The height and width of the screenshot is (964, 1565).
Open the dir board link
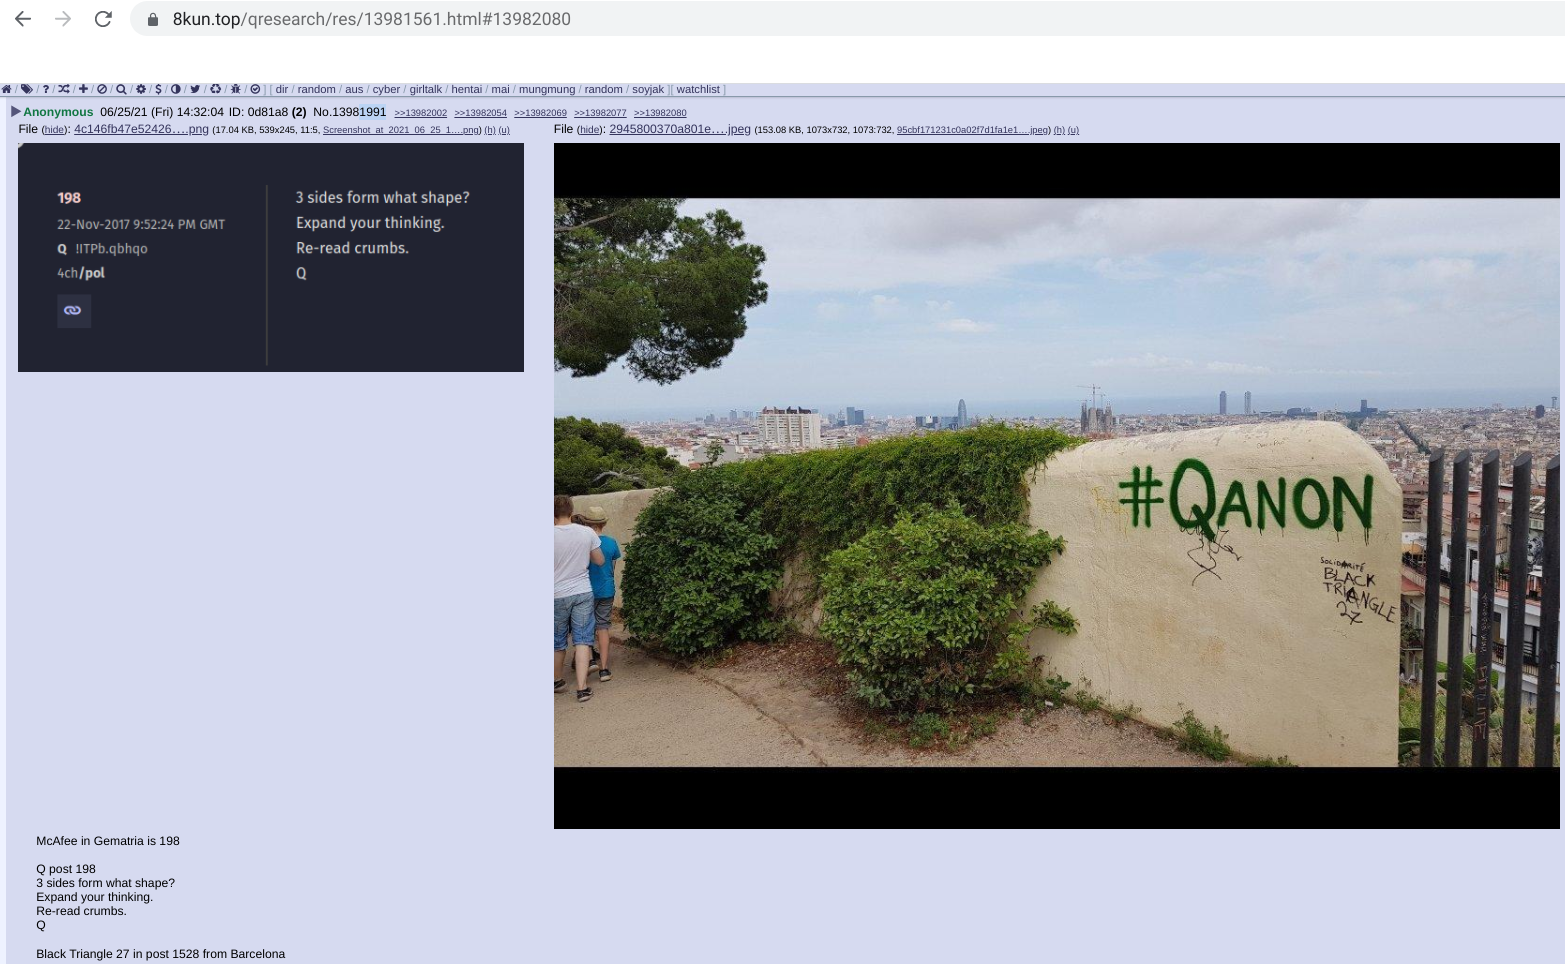(282, 89)
